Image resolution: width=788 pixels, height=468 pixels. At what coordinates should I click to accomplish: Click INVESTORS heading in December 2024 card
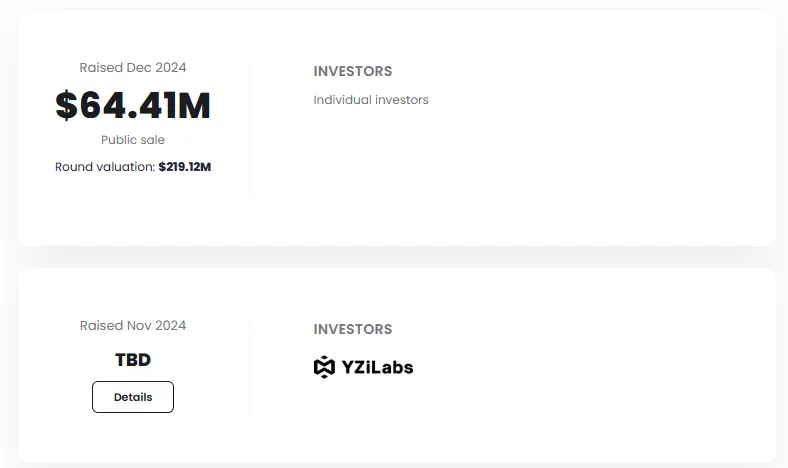[x=353, y=71]
